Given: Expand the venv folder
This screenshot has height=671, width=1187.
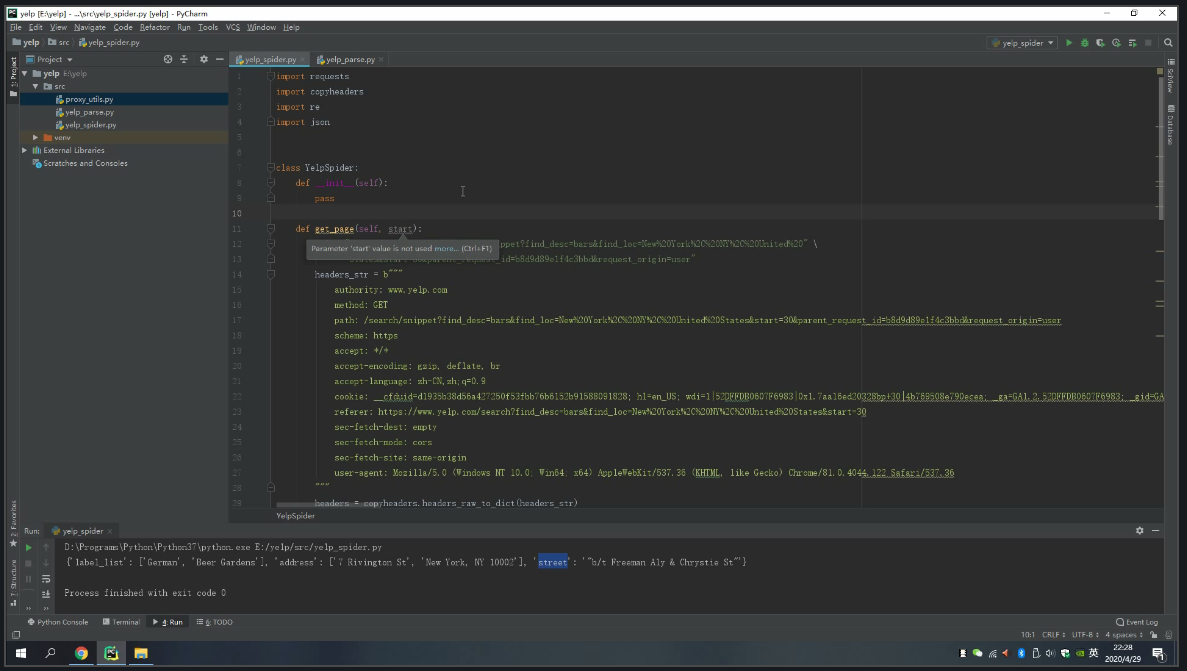Looking at the screenshot, I should [x=35, y=137].
